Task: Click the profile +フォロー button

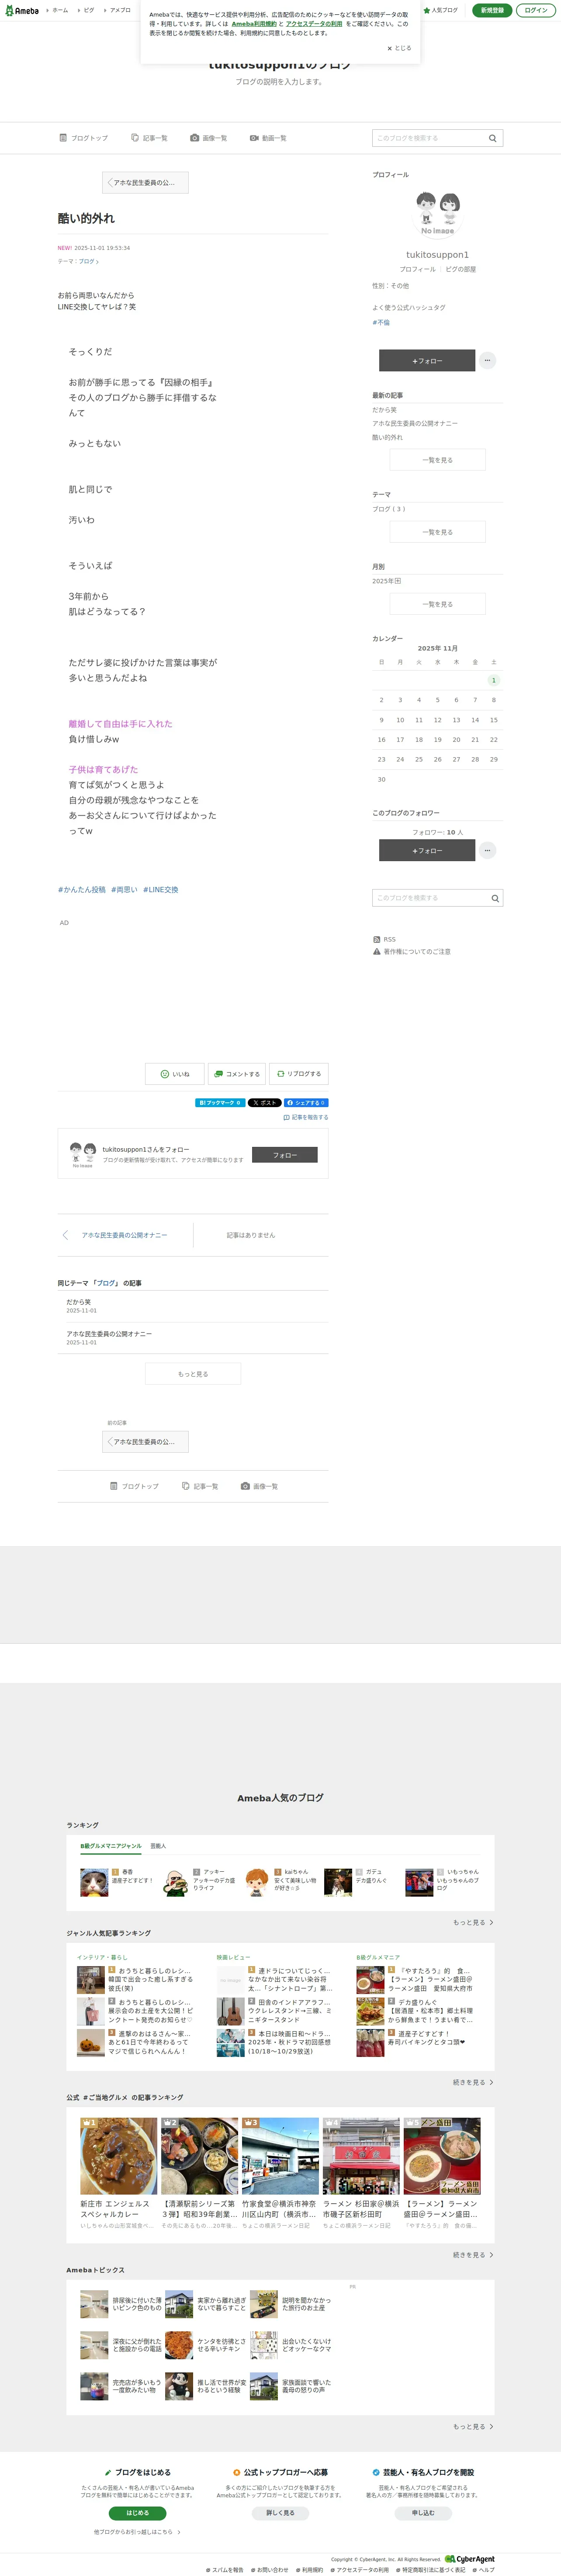Action: pyautogui.click(x=427, y=360)
